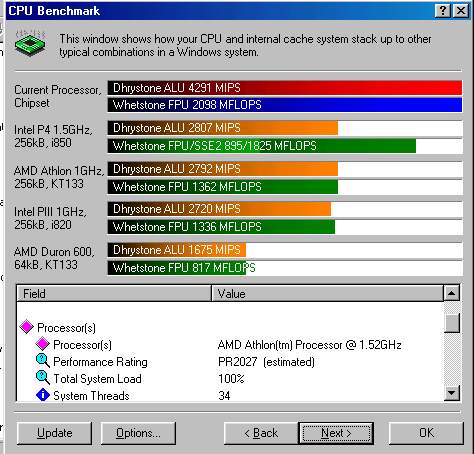Click the blue info icon beside System Threads

(42, 395)
